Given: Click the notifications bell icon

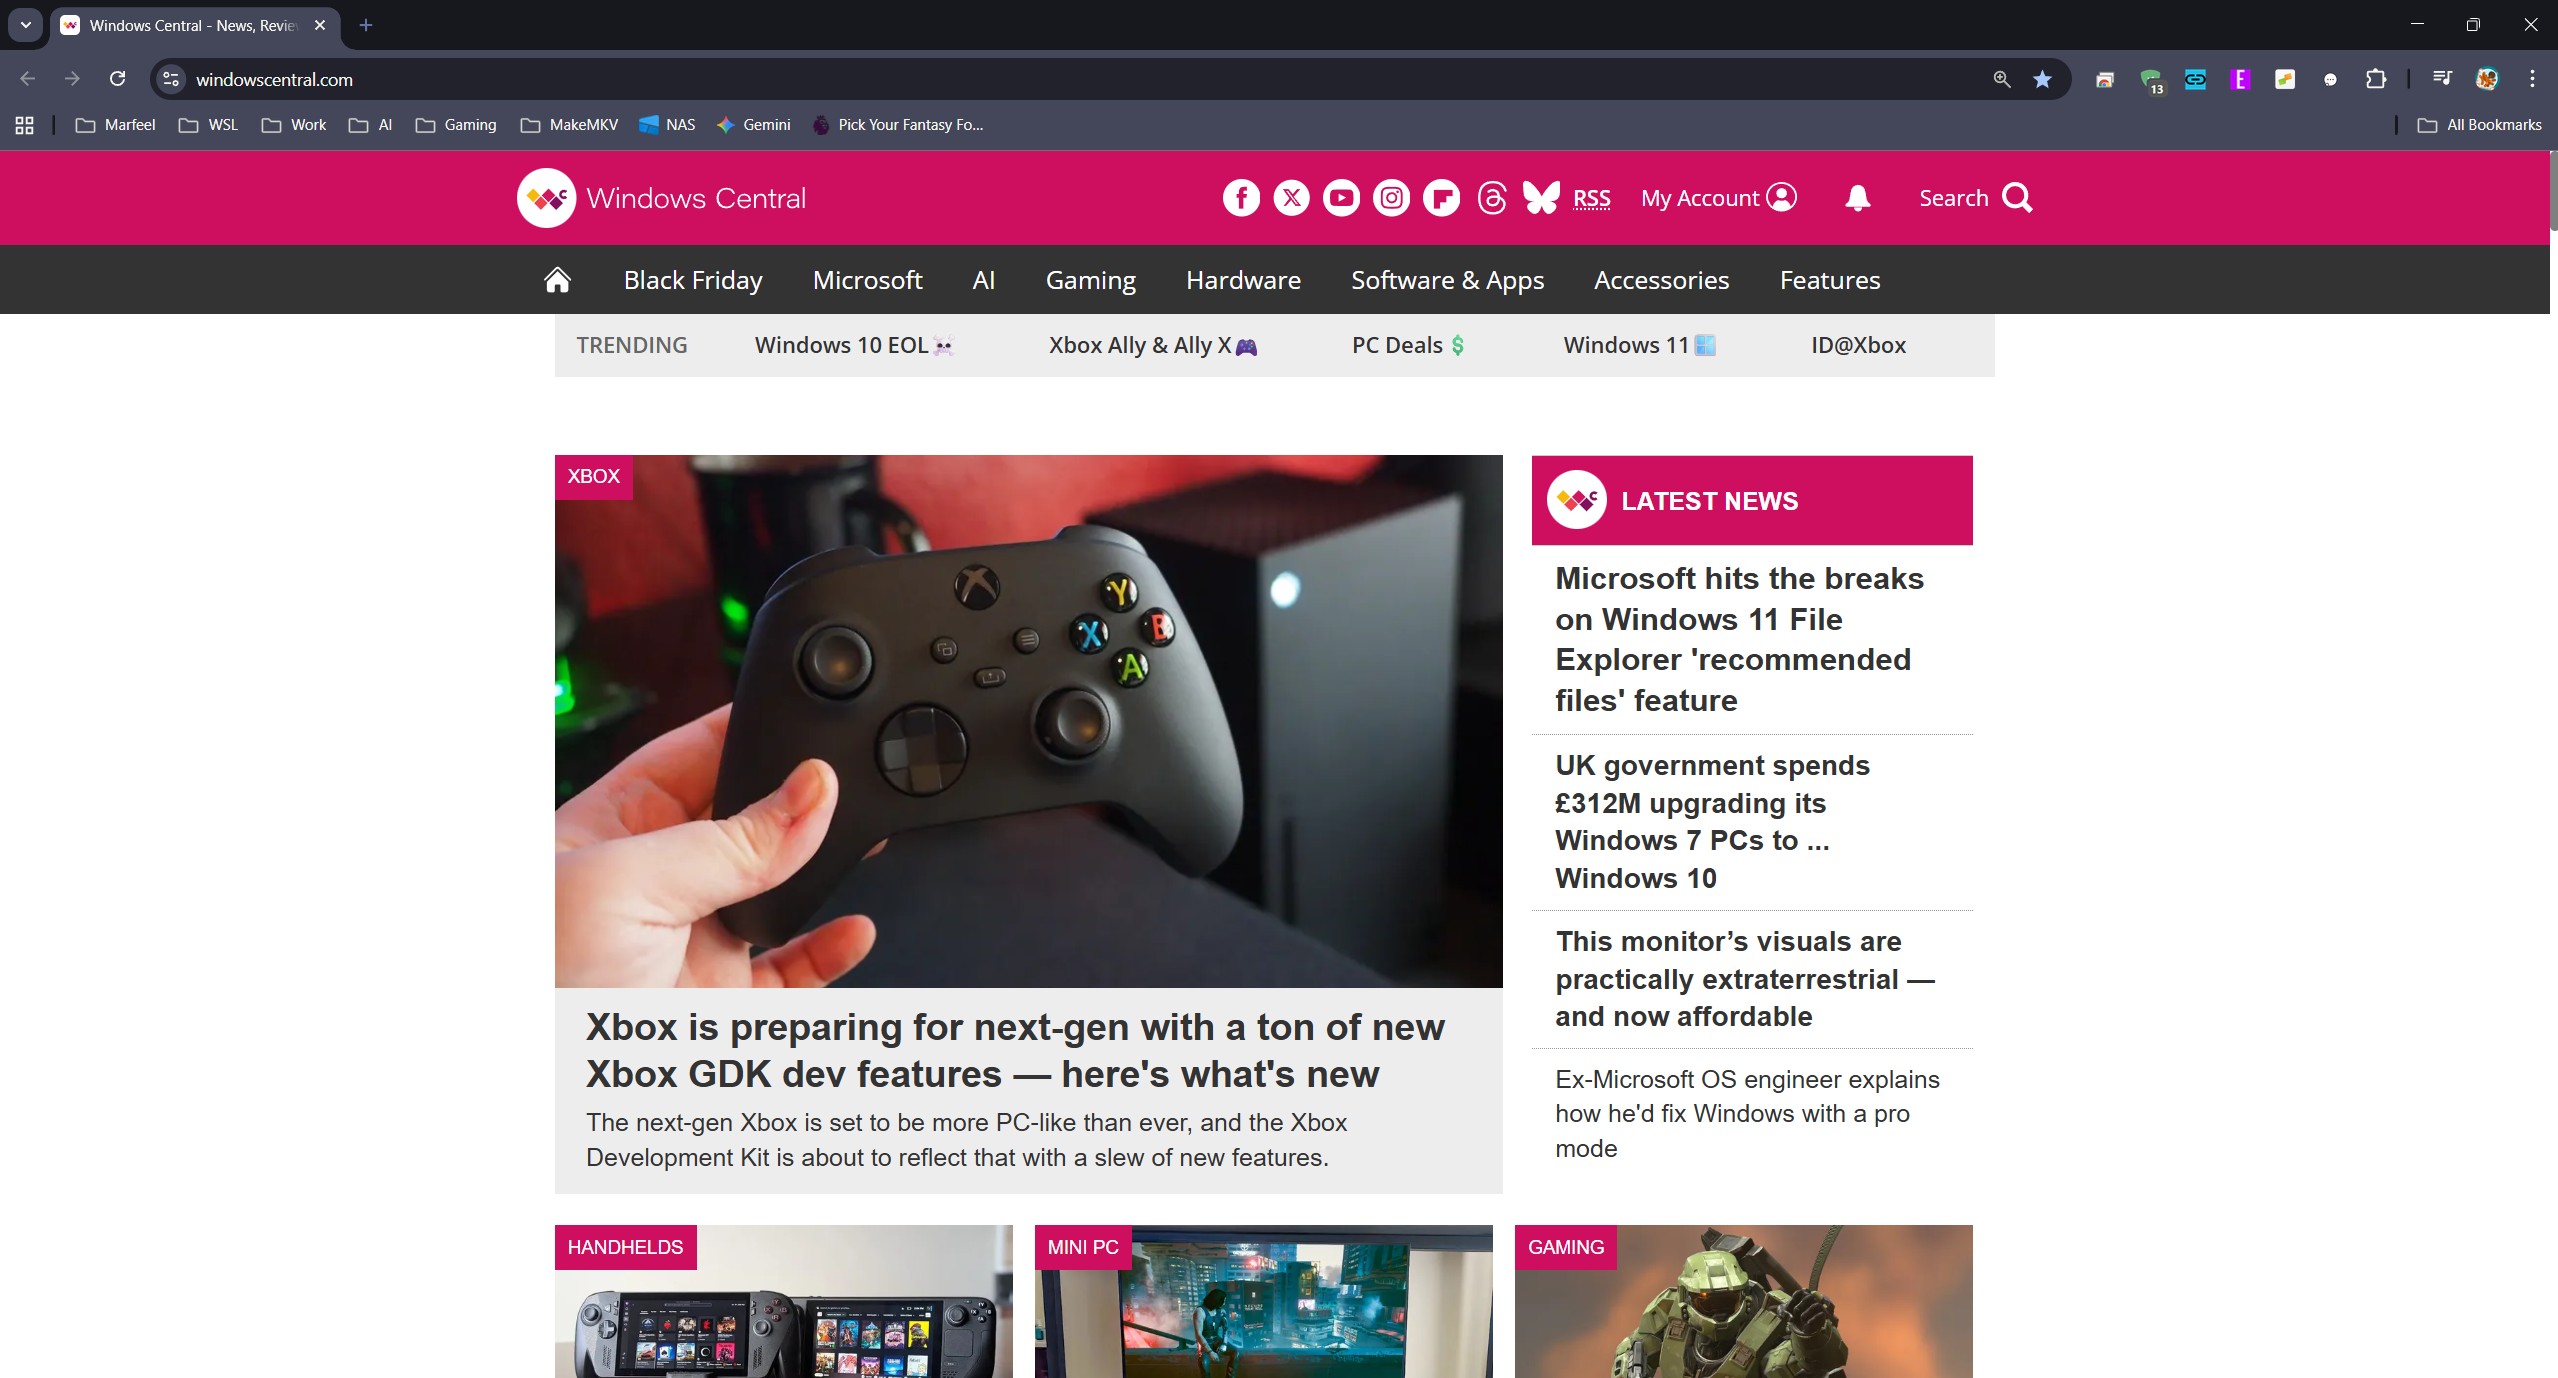Looking at the screenshot, I should click(1857, 198).
